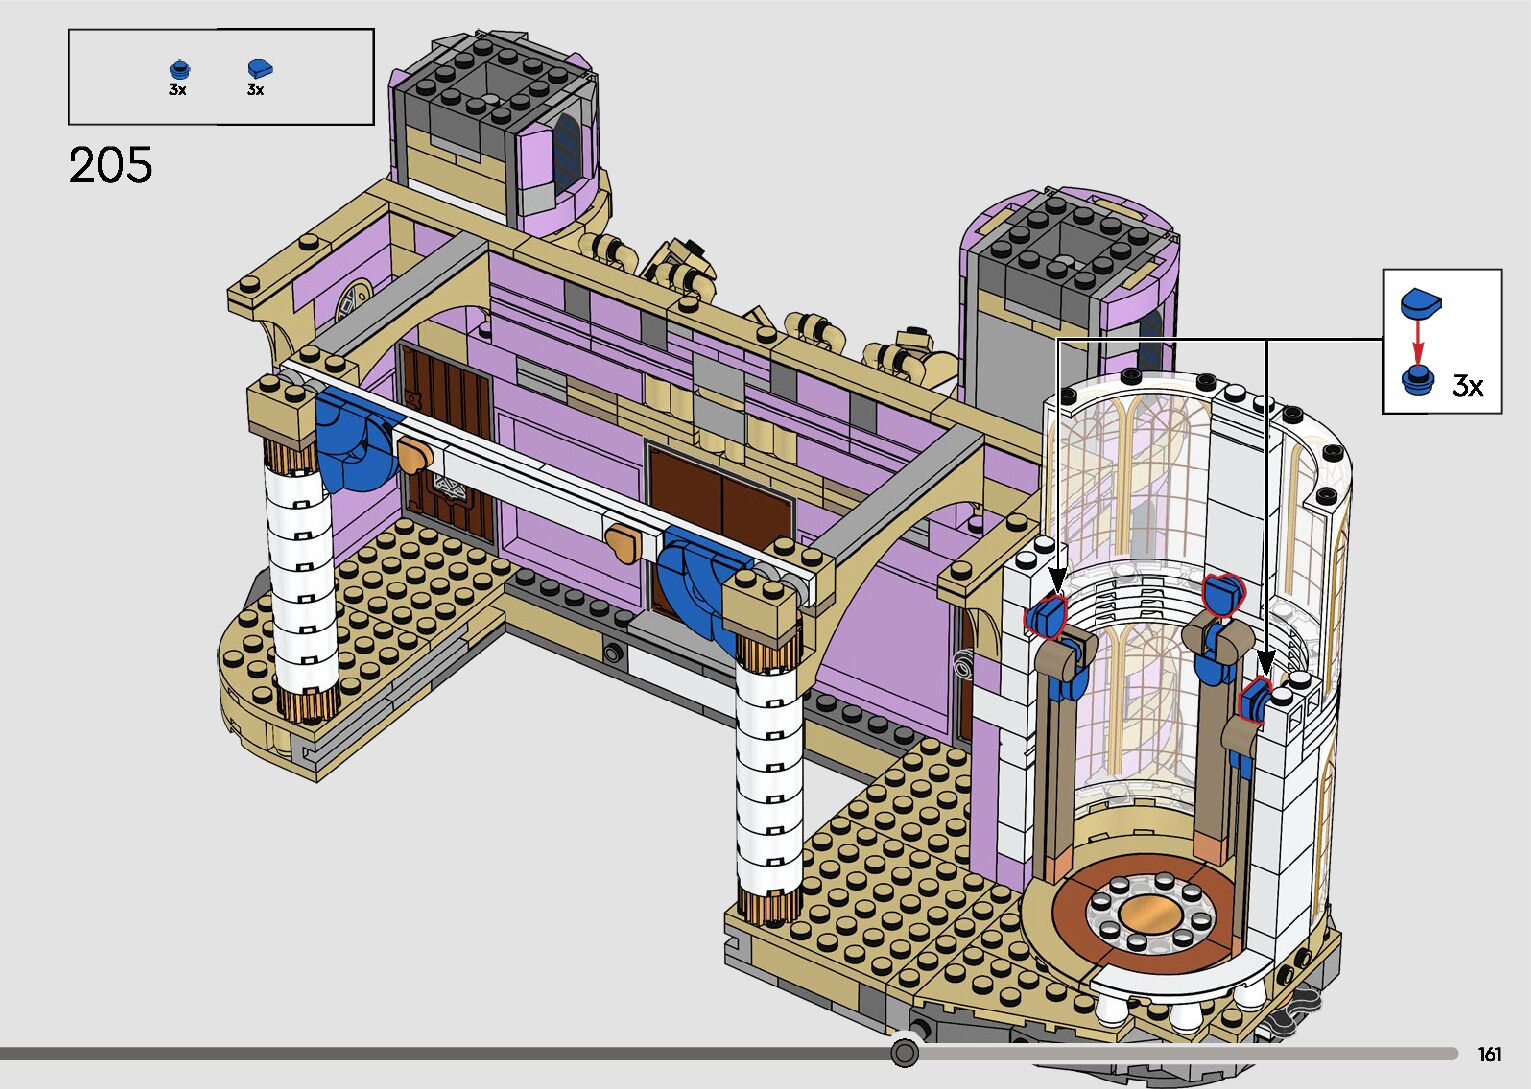The image size is (1531, 1089).
Task: Click the blue round plate in parts list
Action: coord(179,69)
